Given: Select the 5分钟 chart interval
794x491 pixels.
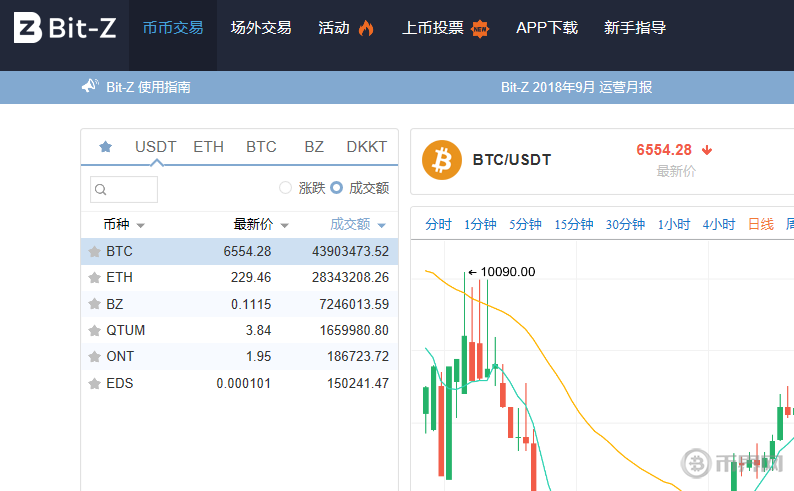Looking at the screenshot, I should (525, 224).
